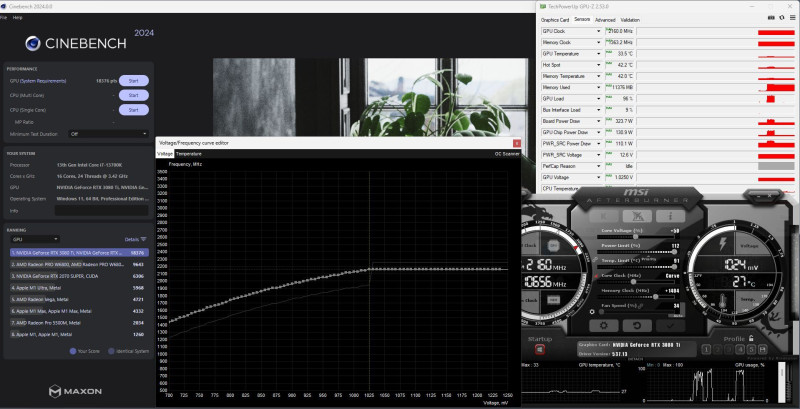The width and height of the screenshot is (800, 409).
Task: Select the Apple M1 Ultra, Metal ranking row
Action: point(79,288)
